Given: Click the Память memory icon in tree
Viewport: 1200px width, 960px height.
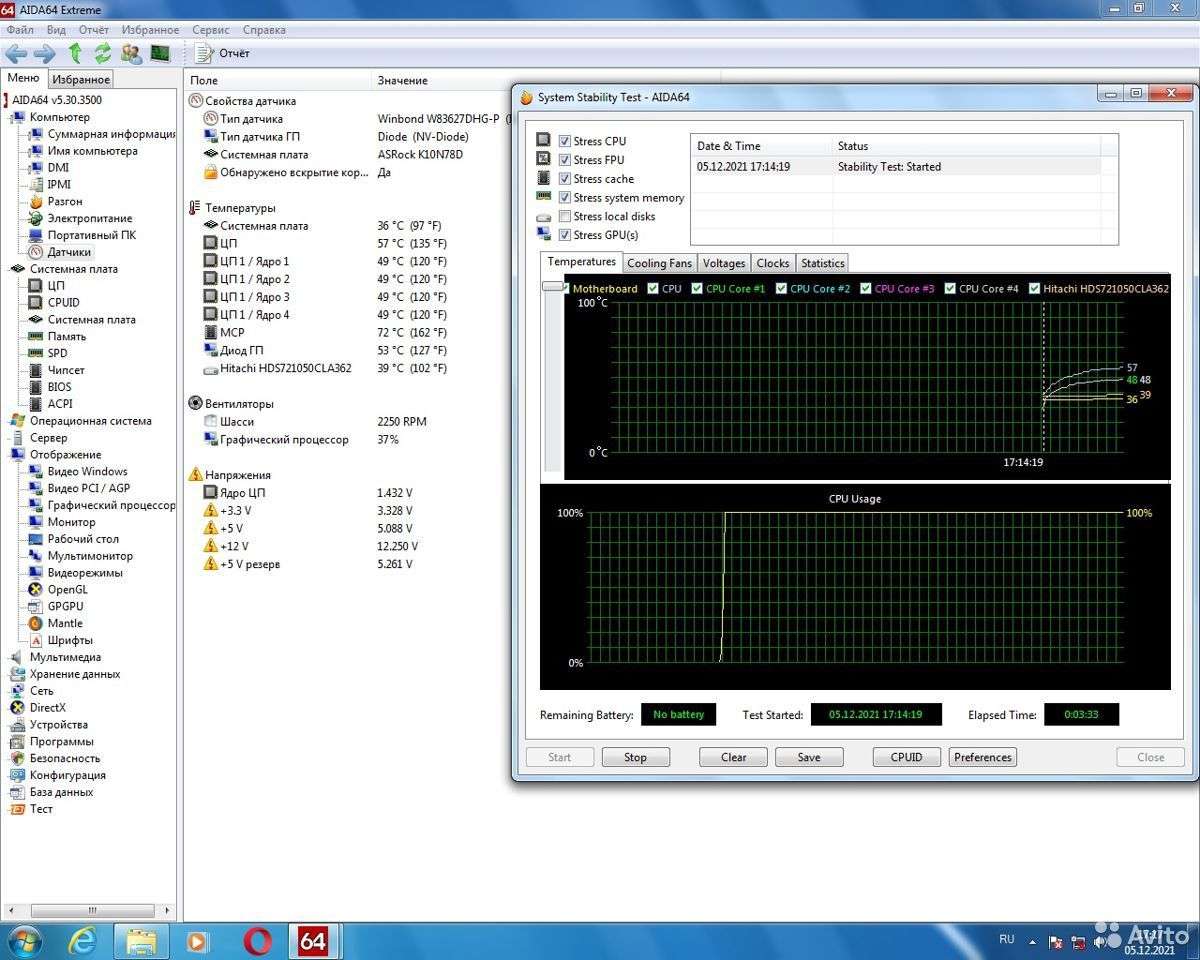Looking at the screenshot, I should pos(36,336).
